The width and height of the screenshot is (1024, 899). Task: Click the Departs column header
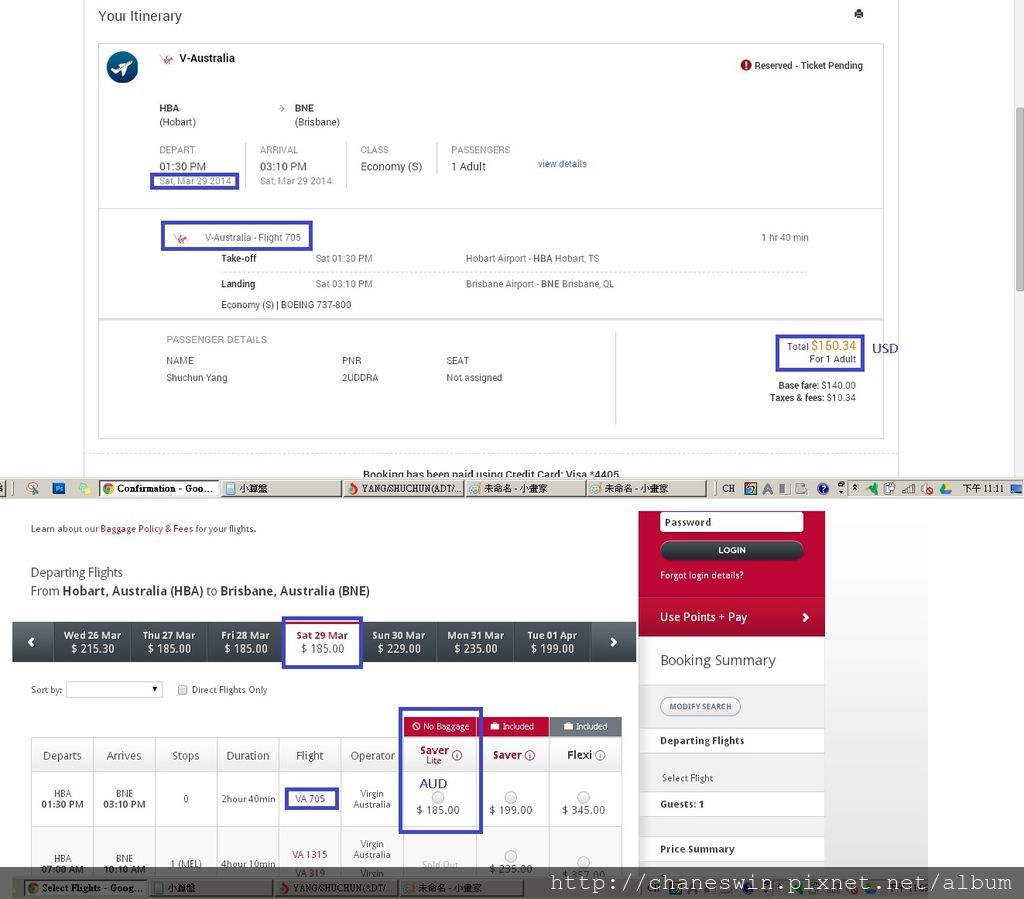click(x=62, y=755)
